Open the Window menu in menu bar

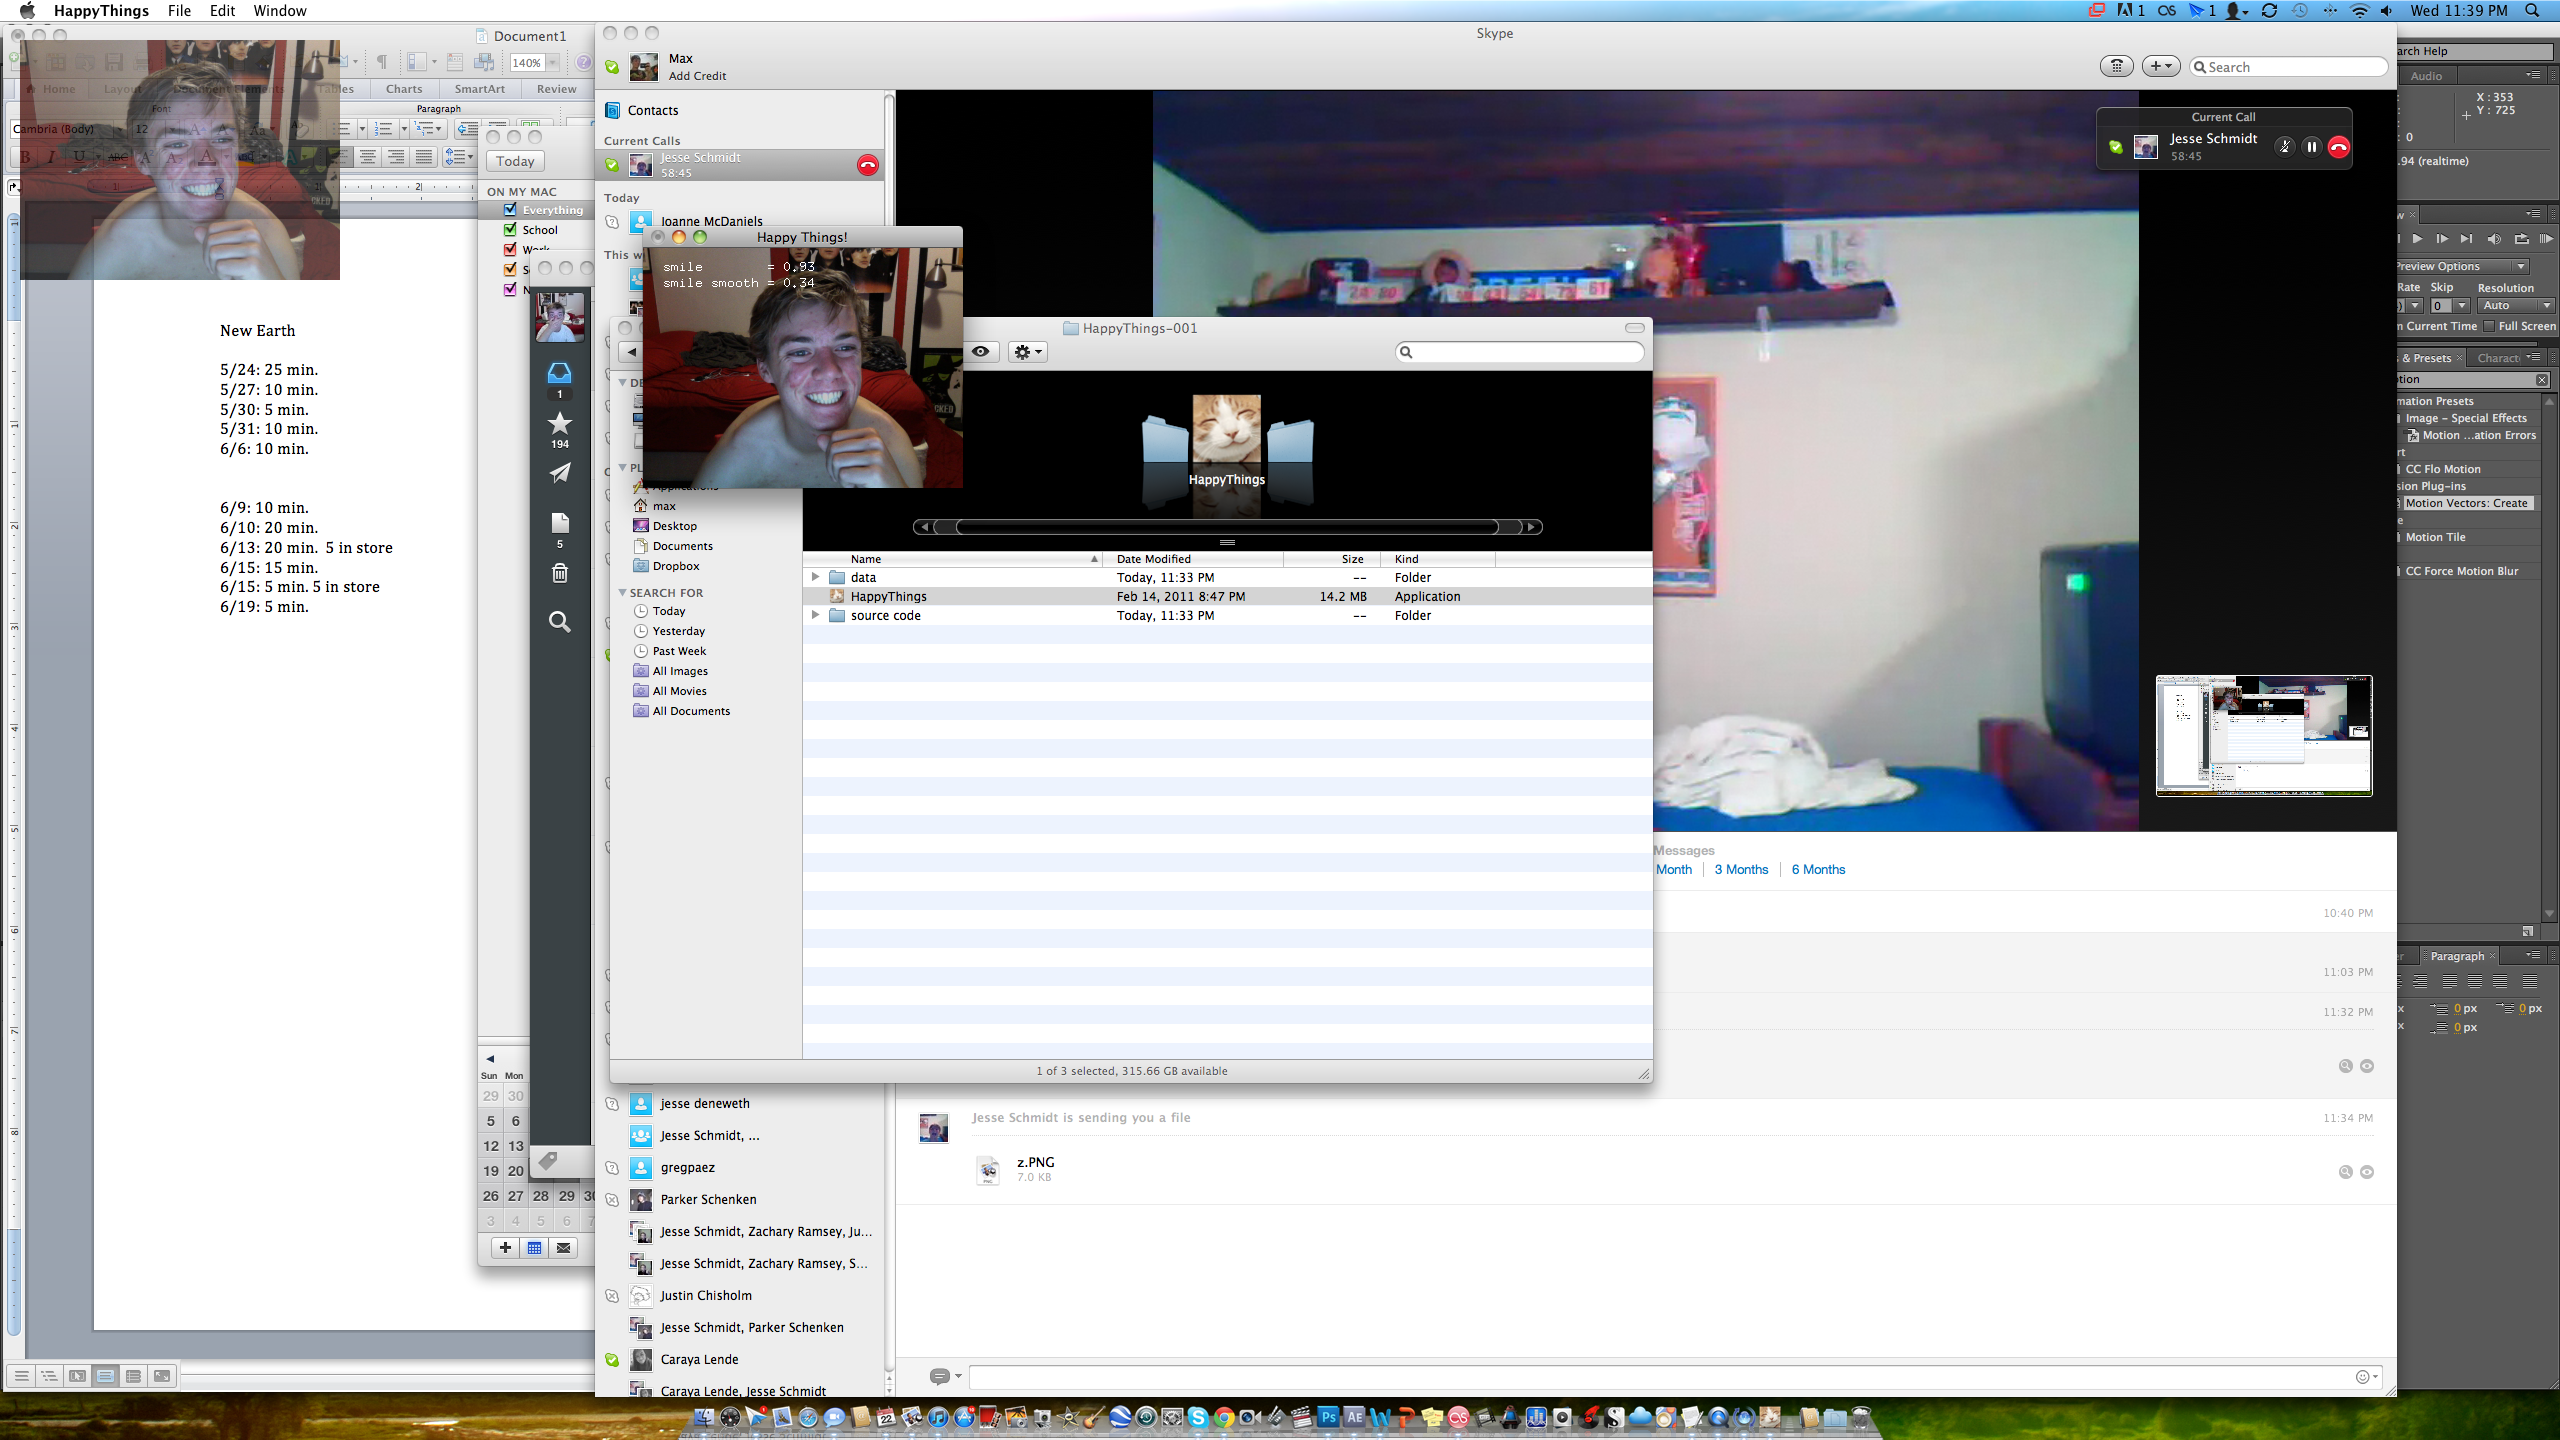click(x=280, y=11)
